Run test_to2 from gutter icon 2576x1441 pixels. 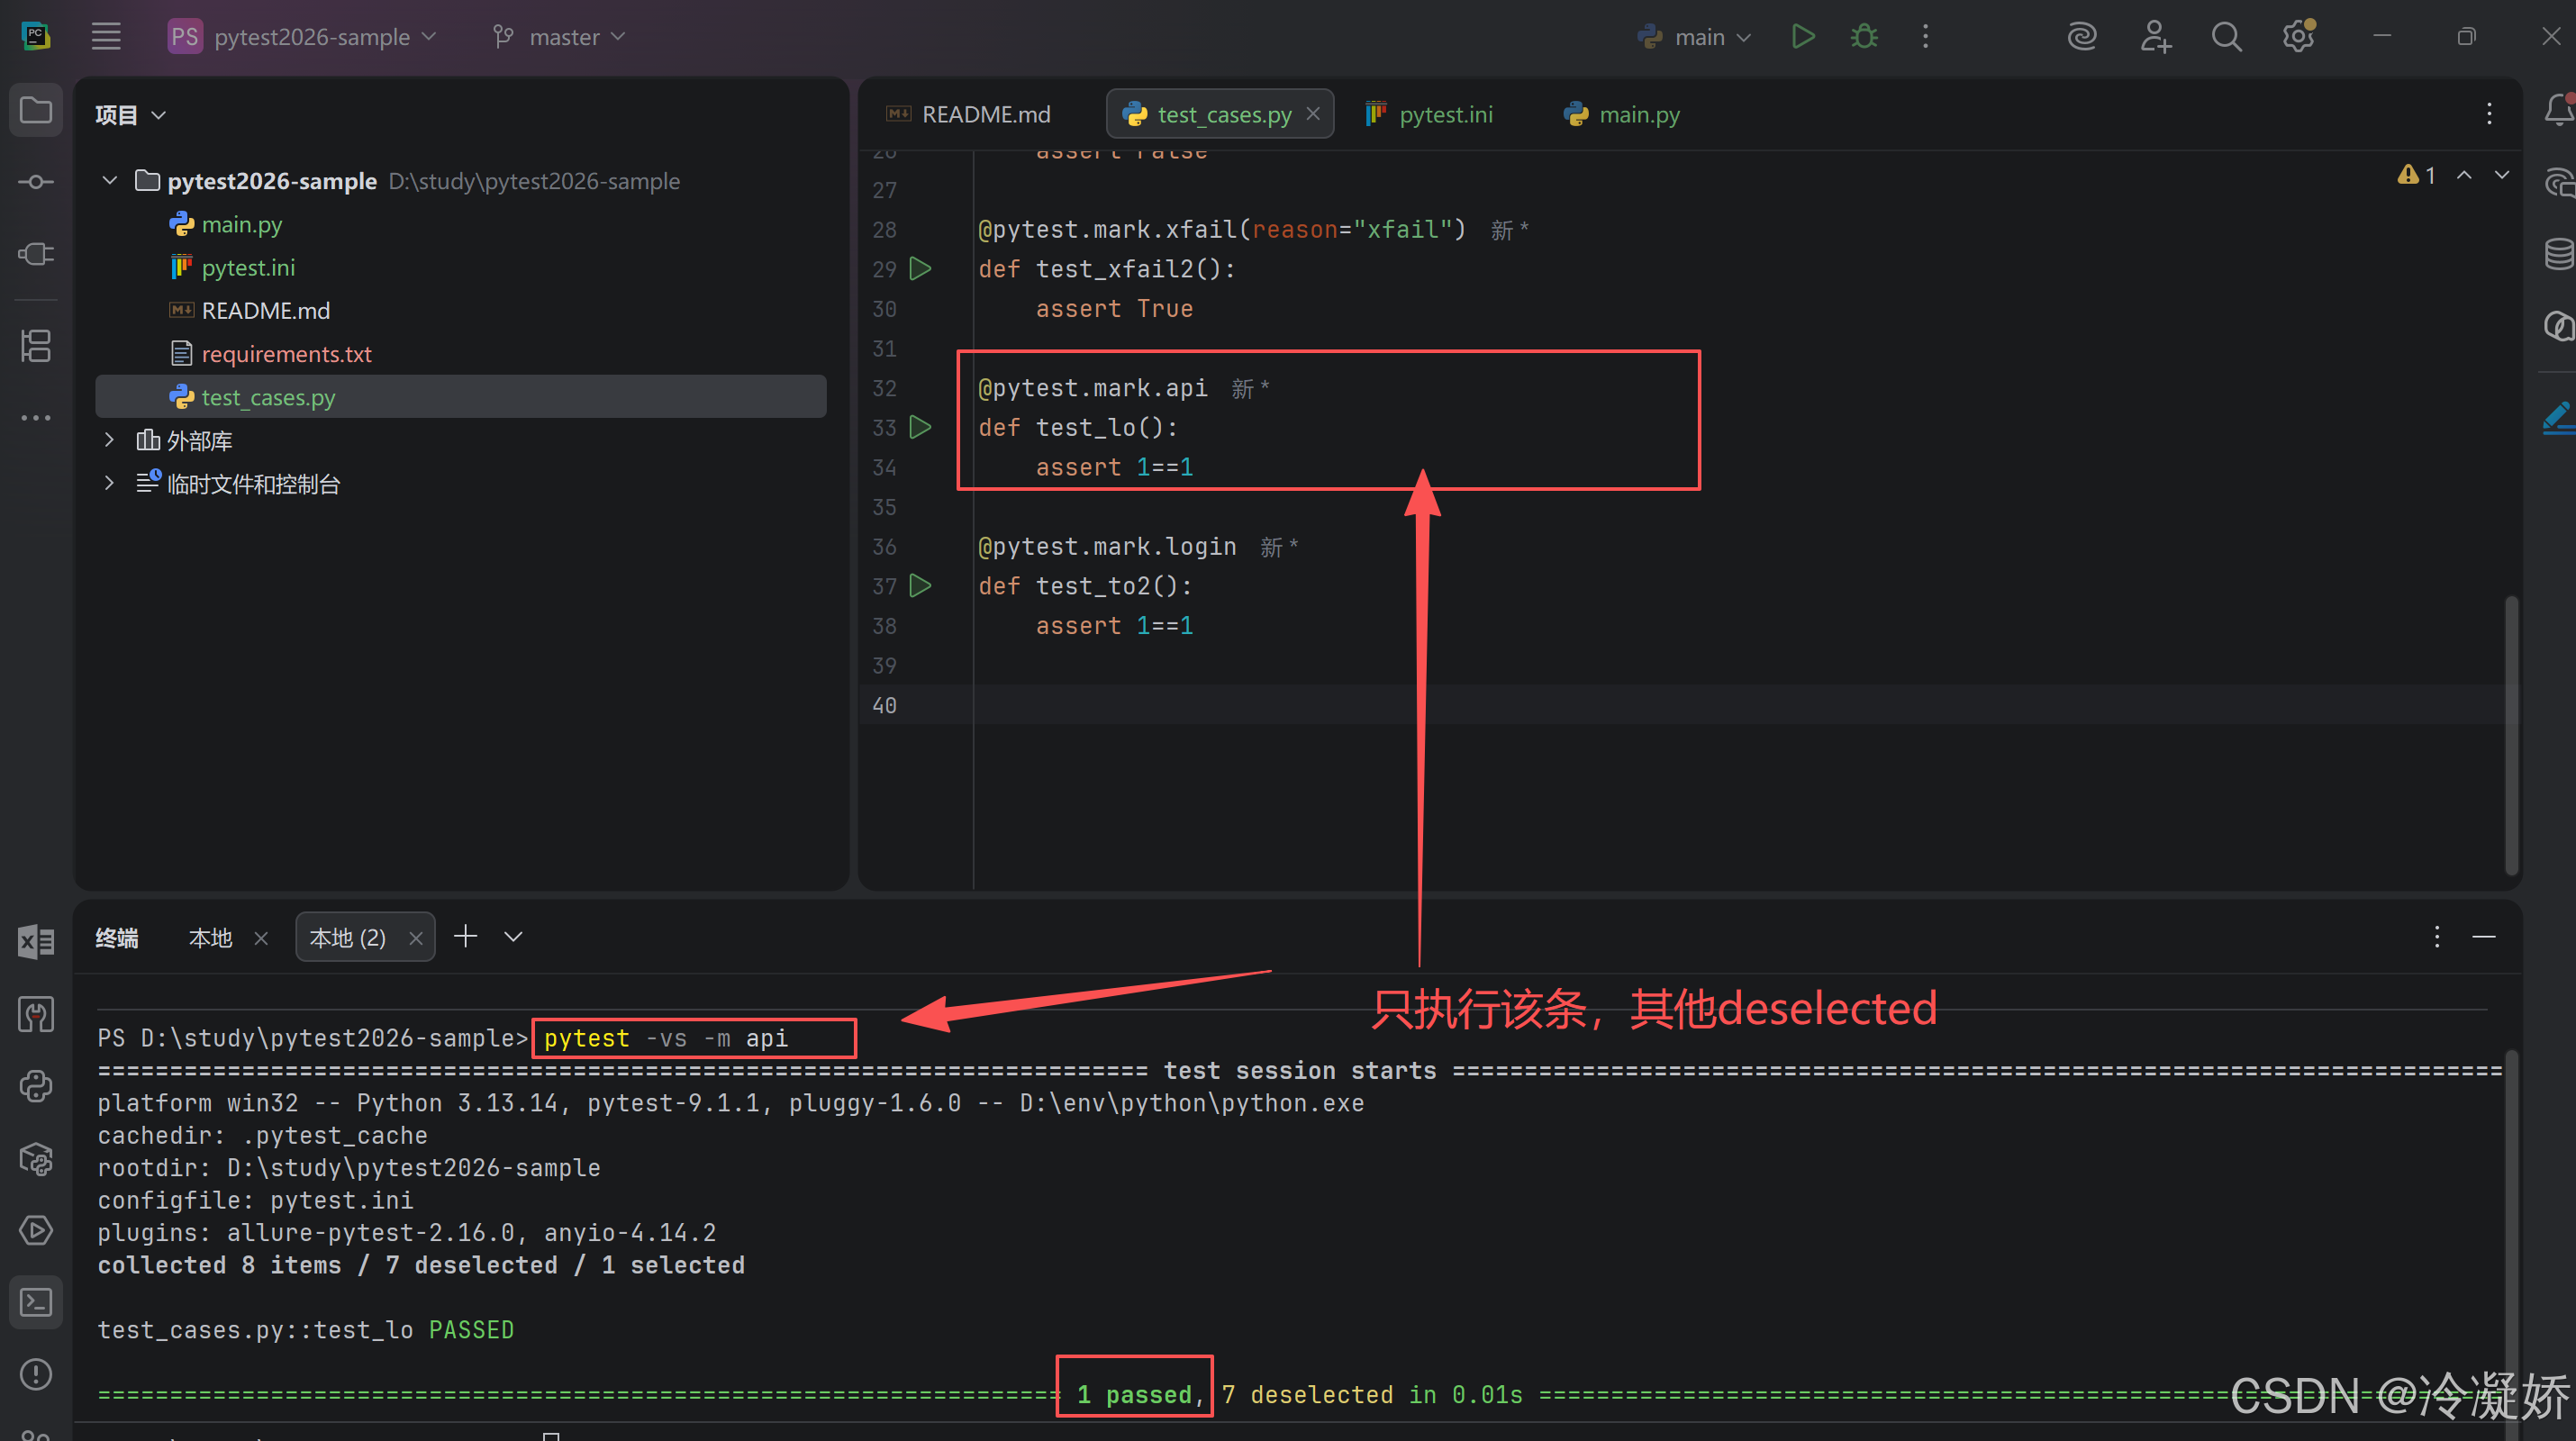[920, 586]
